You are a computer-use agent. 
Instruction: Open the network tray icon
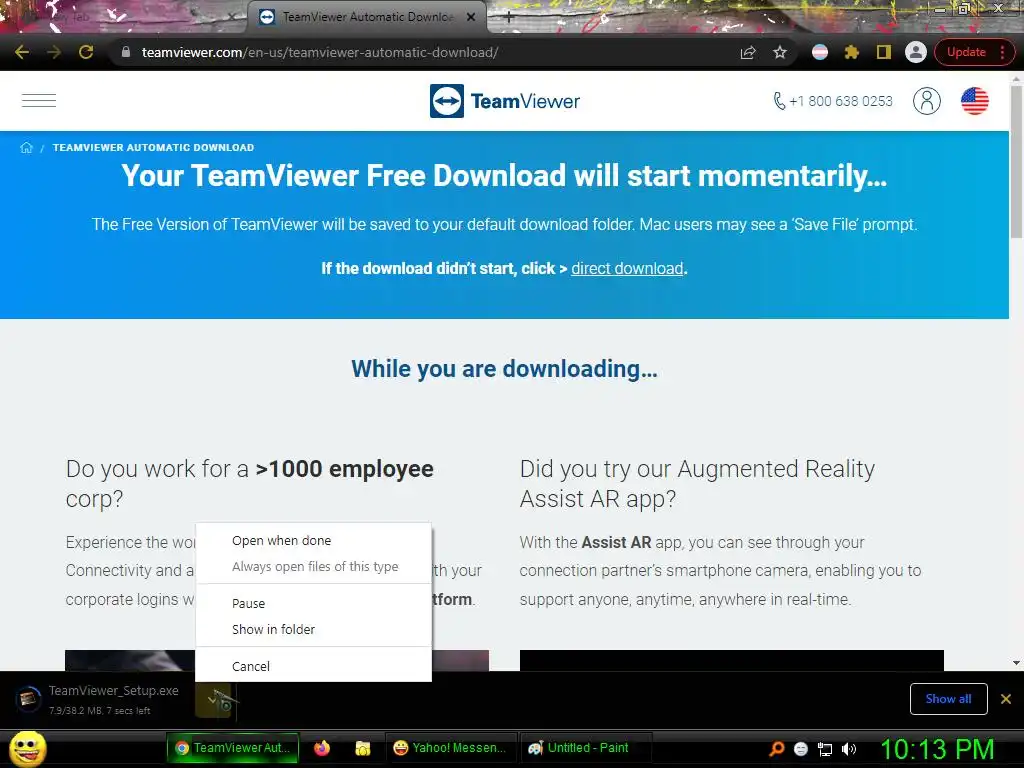825,749
